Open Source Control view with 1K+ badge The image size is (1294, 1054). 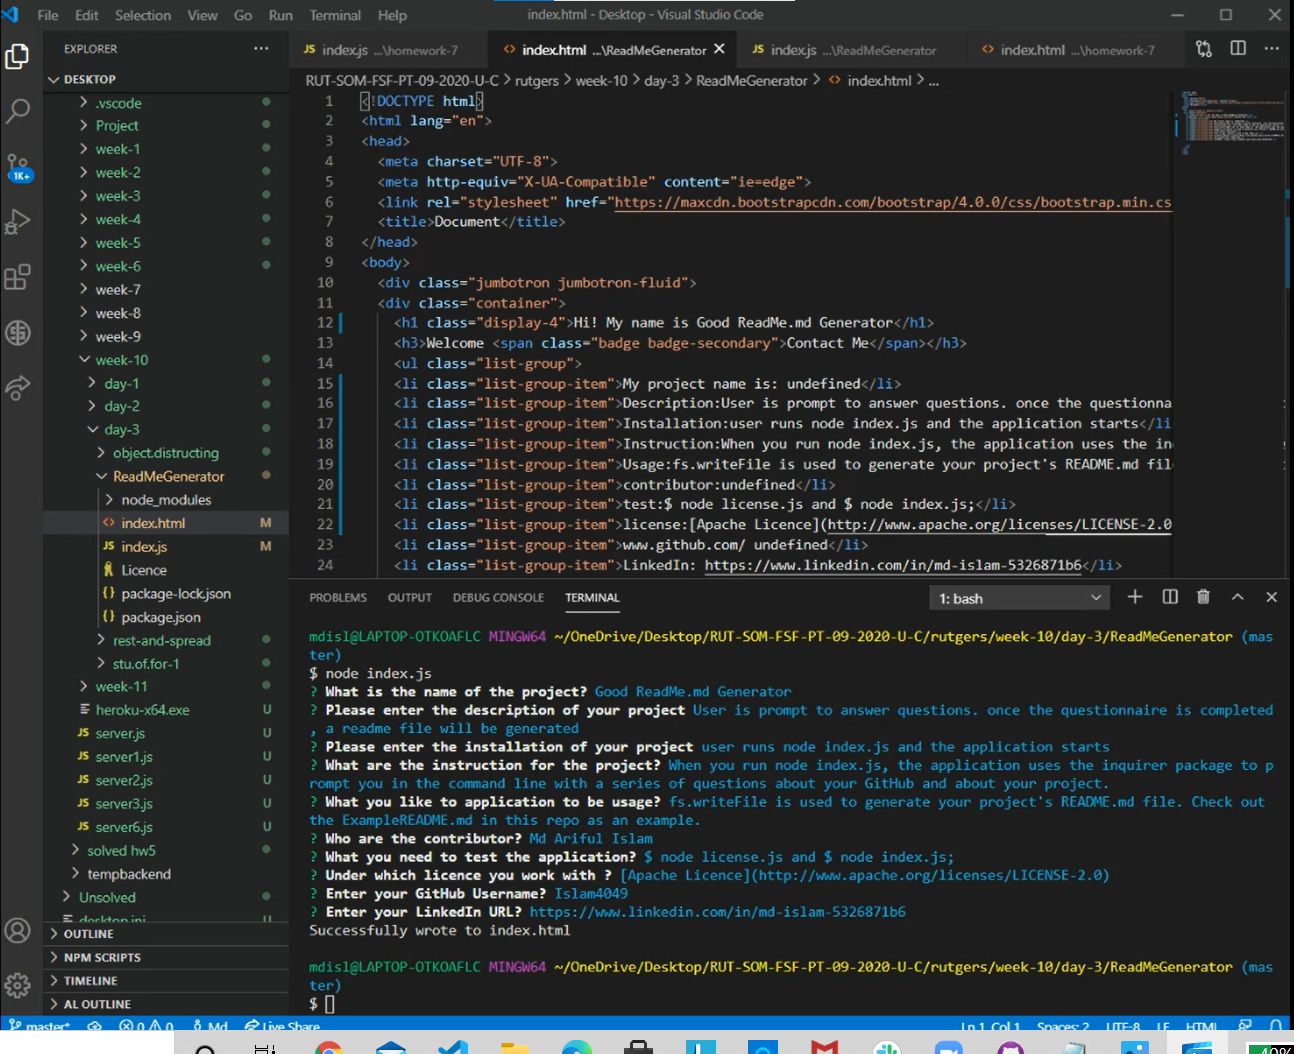(18, 167)
